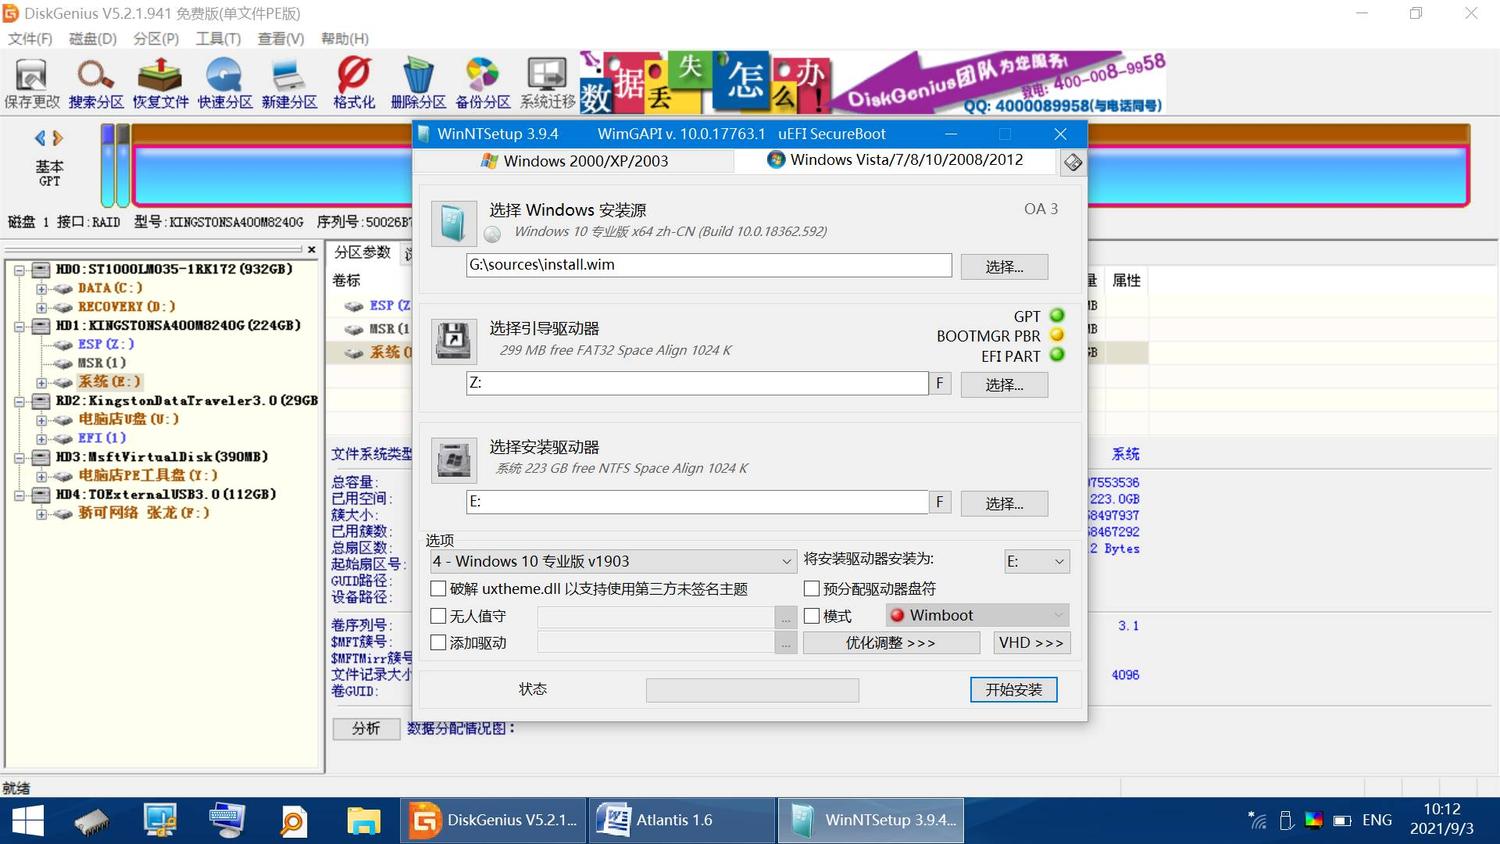Open 磁盘(D) menu
The width and height of the screenshot is (1500, 844).
(93, 38)
